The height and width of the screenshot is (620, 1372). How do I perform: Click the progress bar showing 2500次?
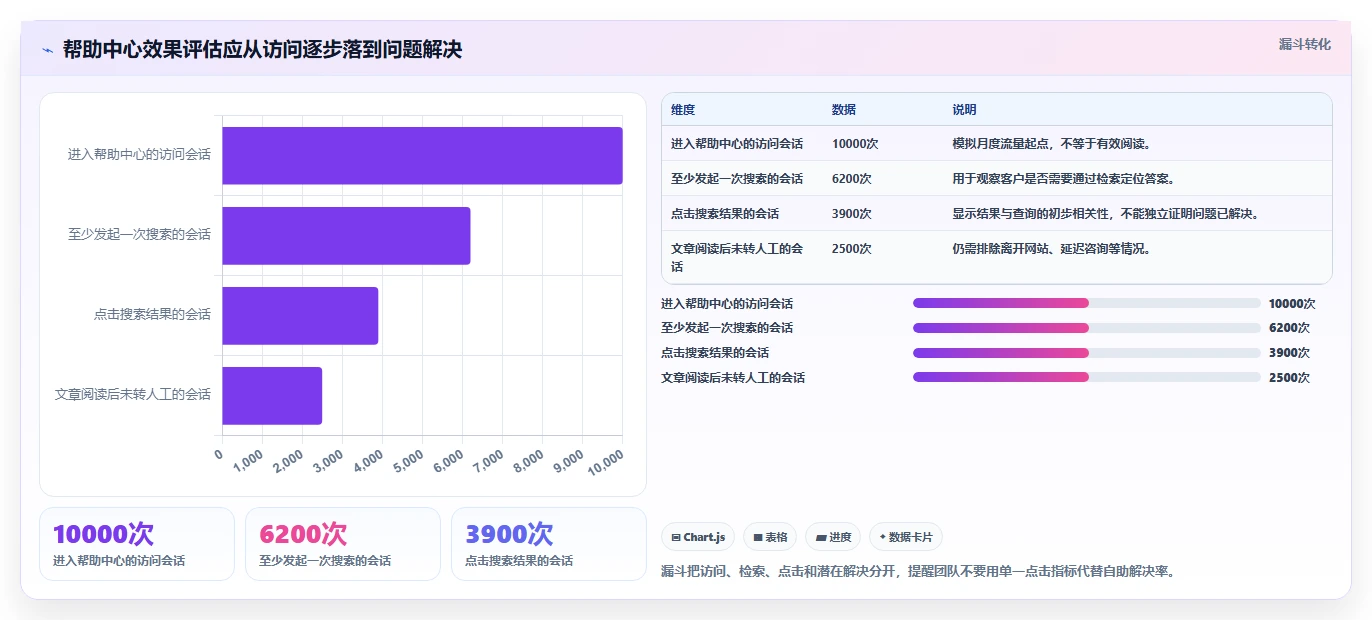tap(1087, 377)
